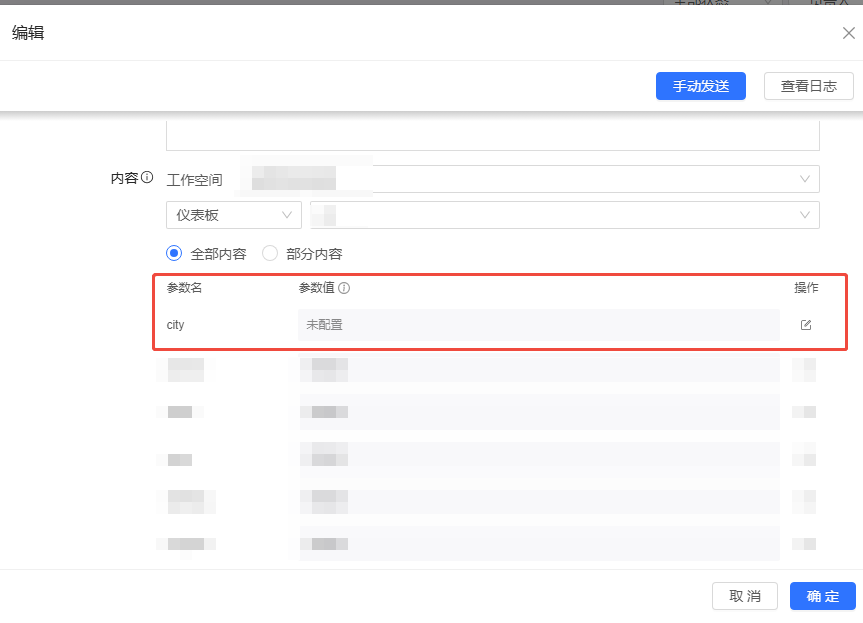This screenshot has height=623, width=863.
Task: Open the dashboard name dropdown beside 仪表板
Action: [564, 215]
